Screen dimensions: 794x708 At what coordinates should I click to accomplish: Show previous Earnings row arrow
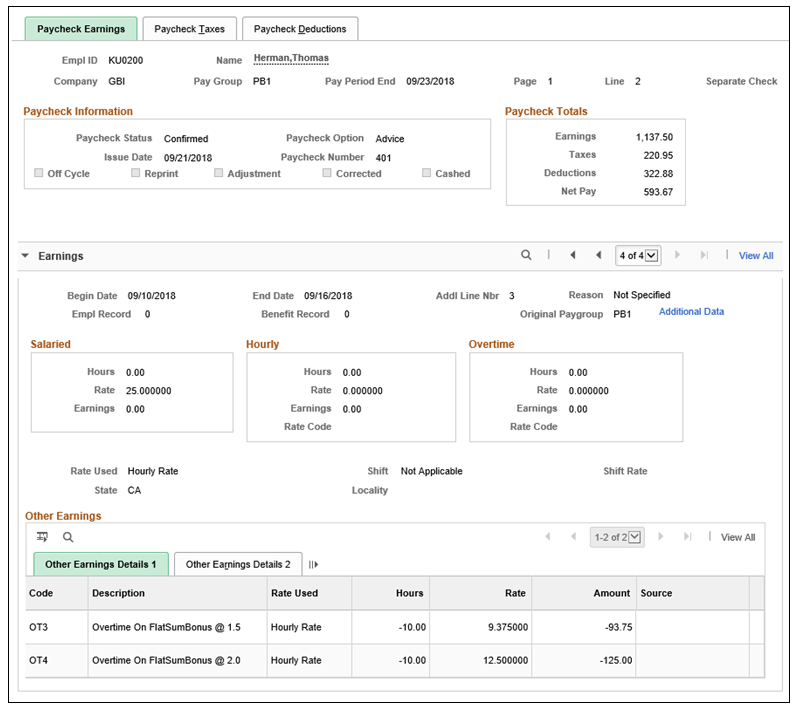[599, 255]
